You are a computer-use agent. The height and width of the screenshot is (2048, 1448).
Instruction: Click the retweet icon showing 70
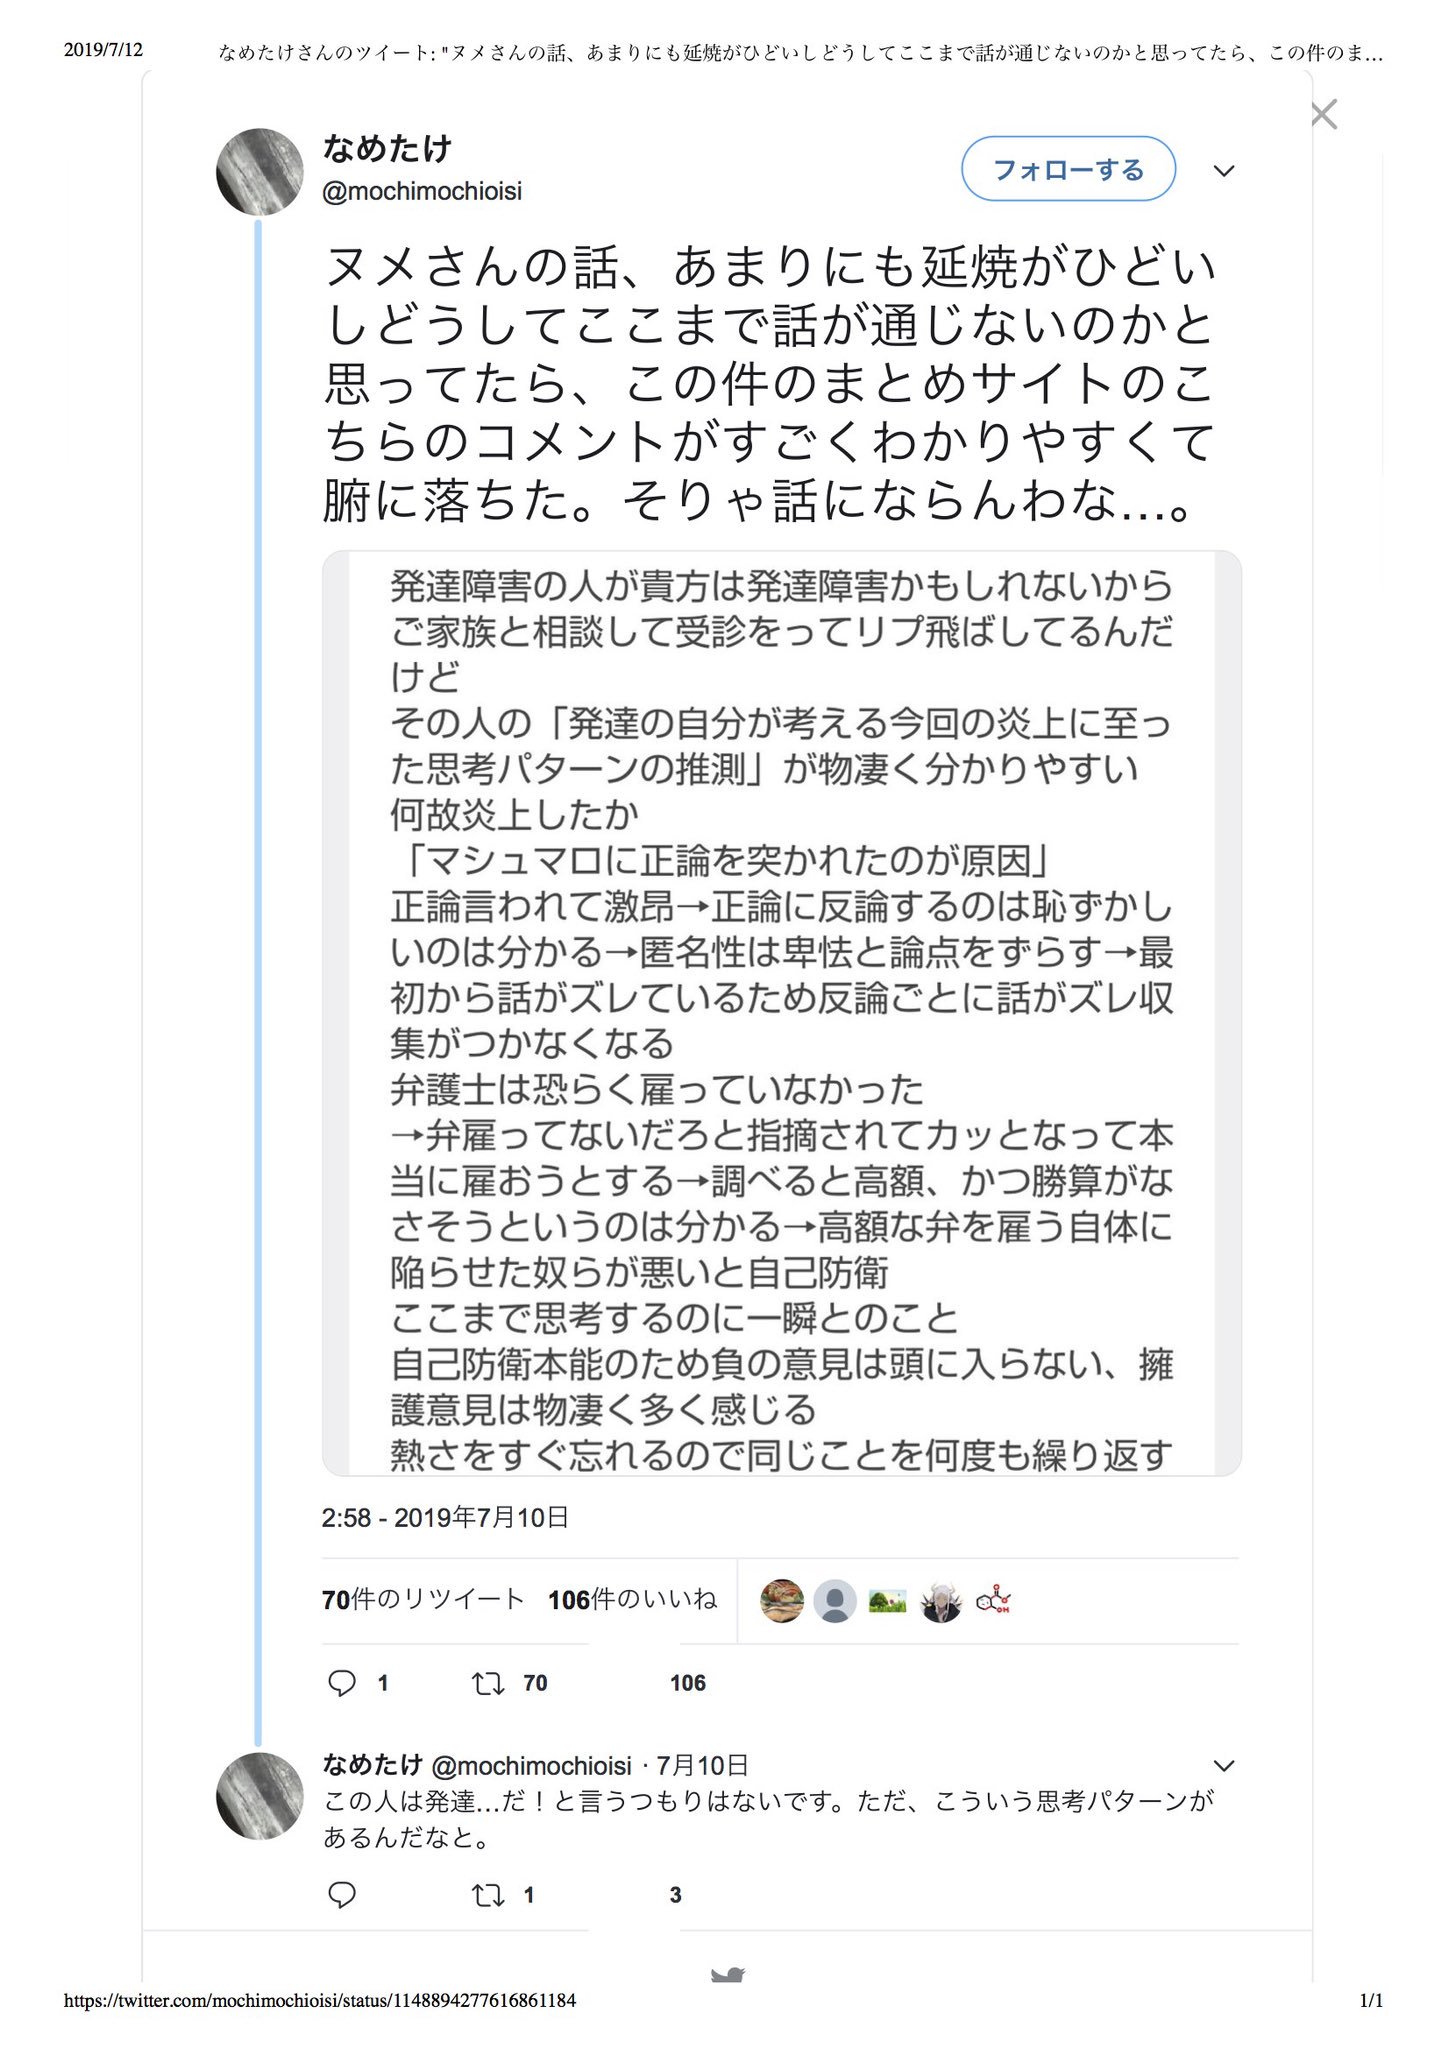click(488, 1683)
